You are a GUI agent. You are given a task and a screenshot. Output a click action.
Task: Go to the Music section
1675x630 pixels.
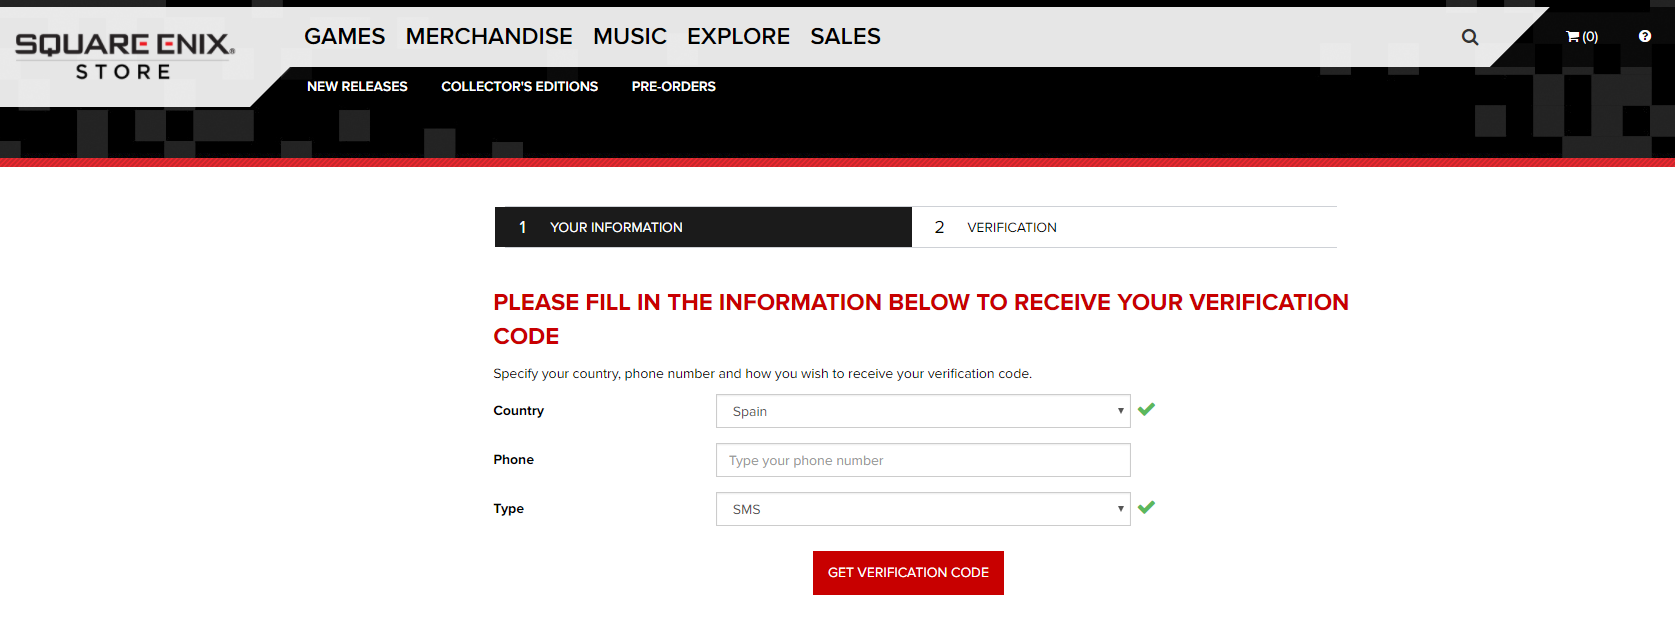pos(629,37)
